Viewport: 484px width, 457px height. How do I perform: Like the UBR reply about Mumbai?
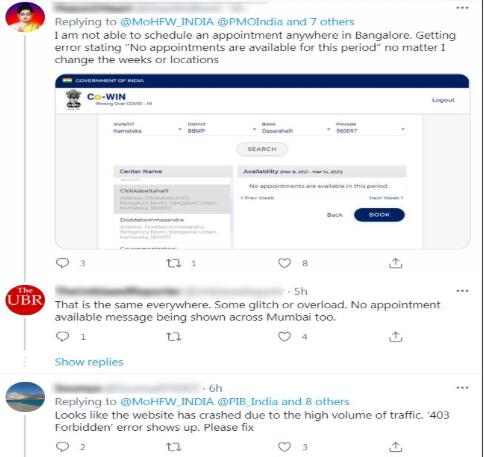[284, 337]
